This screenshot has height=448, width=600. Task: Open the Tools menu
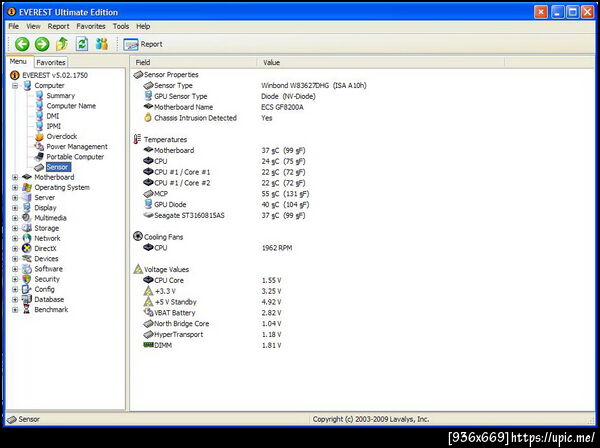(121, 26)
